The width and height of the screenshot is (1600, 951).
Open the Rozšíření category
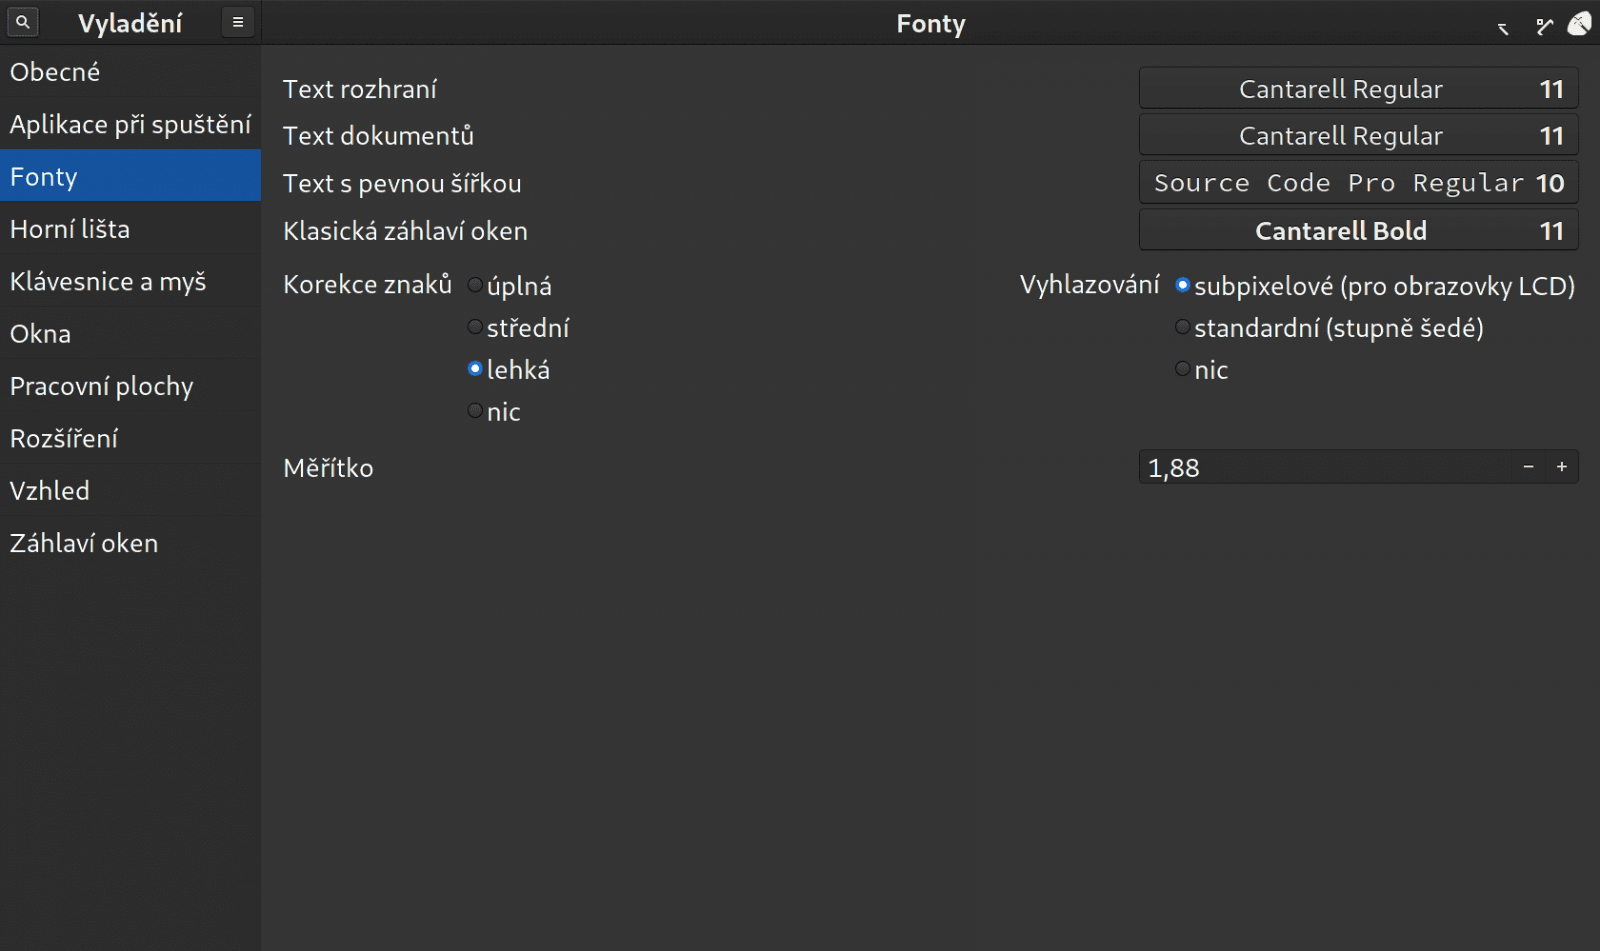tap(64, 439)
